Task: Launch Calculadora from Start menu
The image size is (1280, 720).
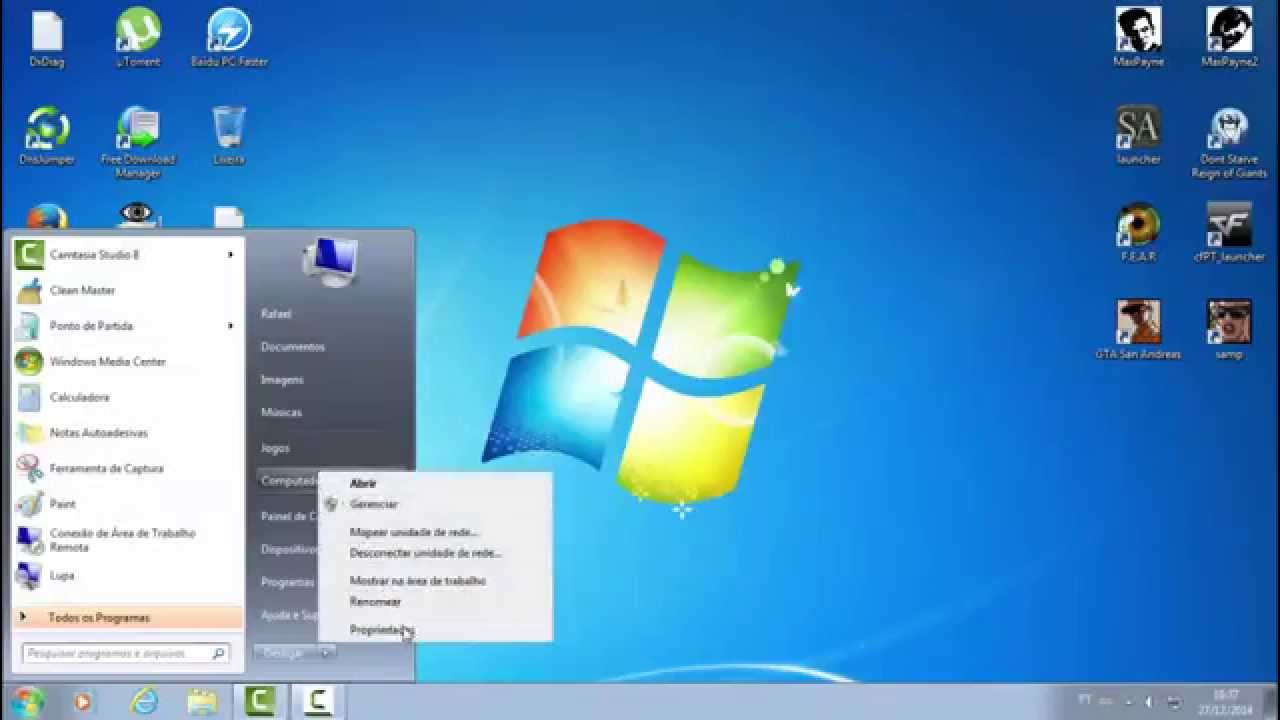Action: (128, 397)
